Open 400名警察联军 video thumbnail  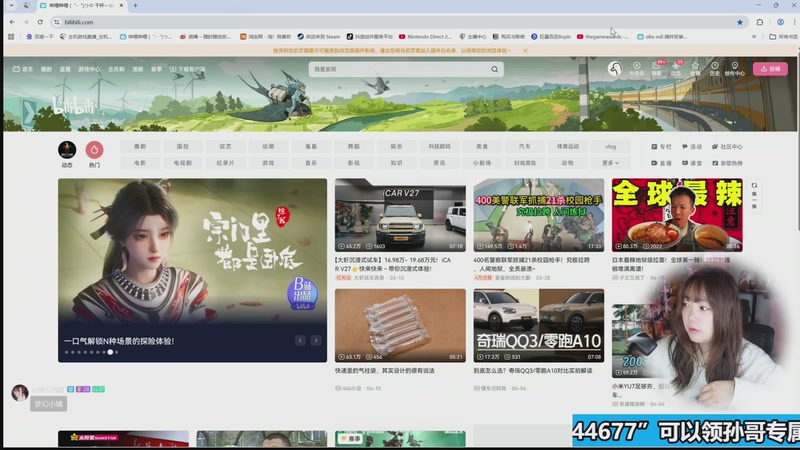(539, 215)
